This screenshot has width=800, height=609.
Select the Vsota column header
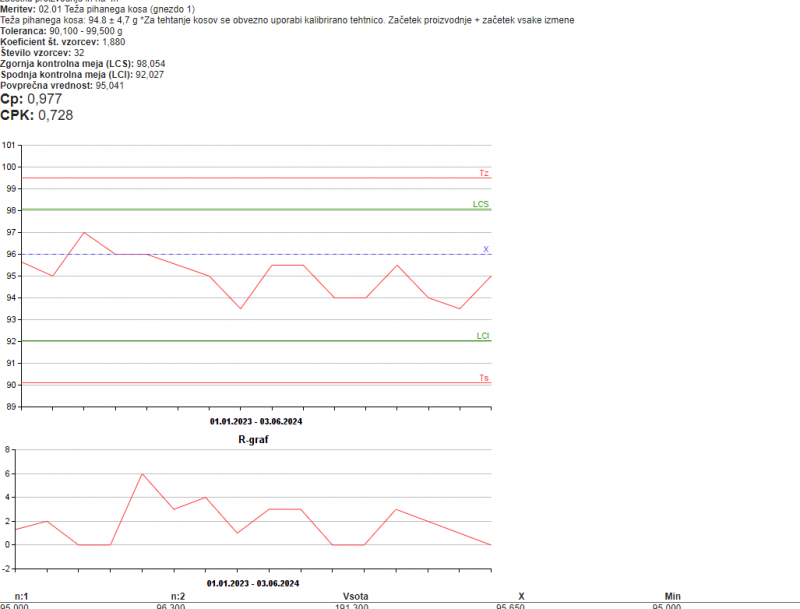[355, 596]
